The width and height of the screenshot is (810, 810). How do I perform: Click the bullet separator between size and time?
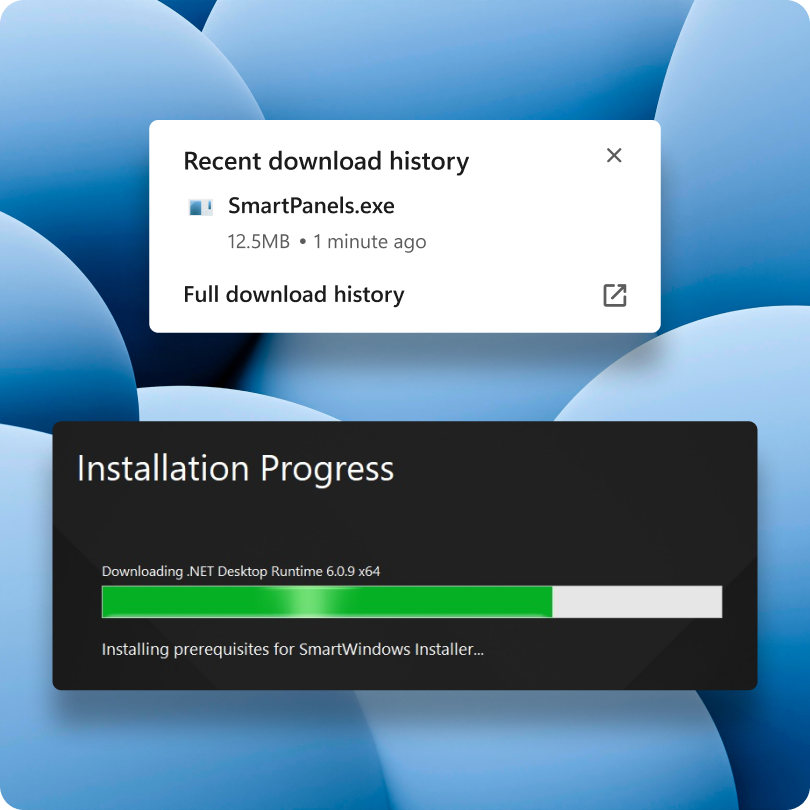coord(303,241)
